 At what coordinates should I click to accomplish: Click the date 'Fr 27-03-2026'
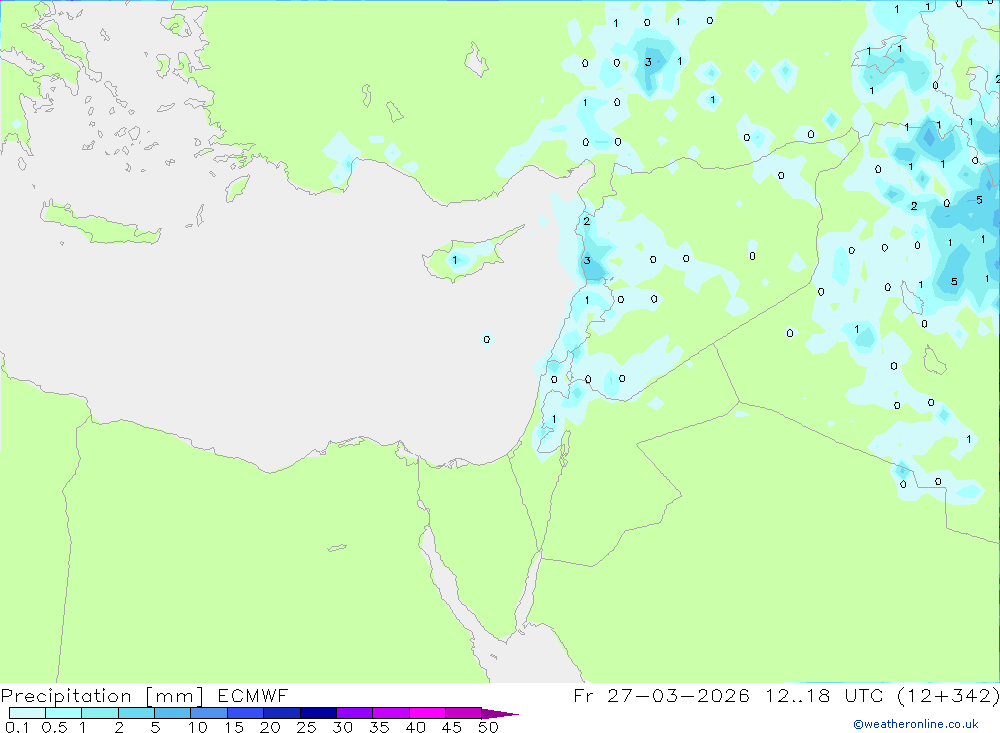(x=661, y=695)
